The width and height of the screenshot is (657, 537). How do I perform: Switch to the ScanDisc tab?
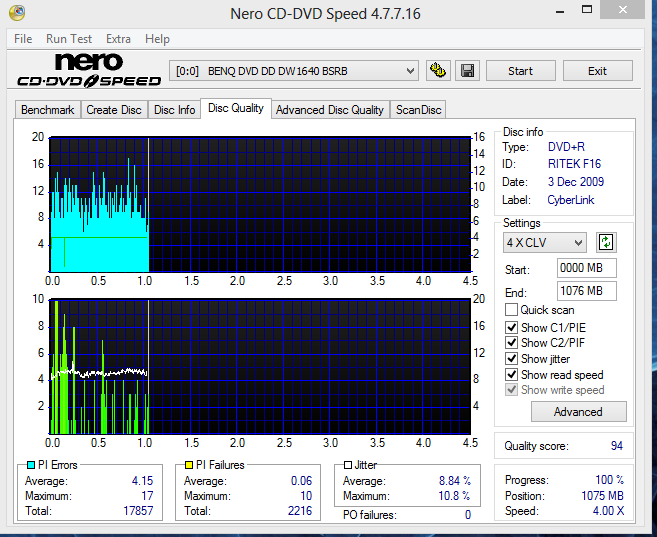click(x=419, y=110)
